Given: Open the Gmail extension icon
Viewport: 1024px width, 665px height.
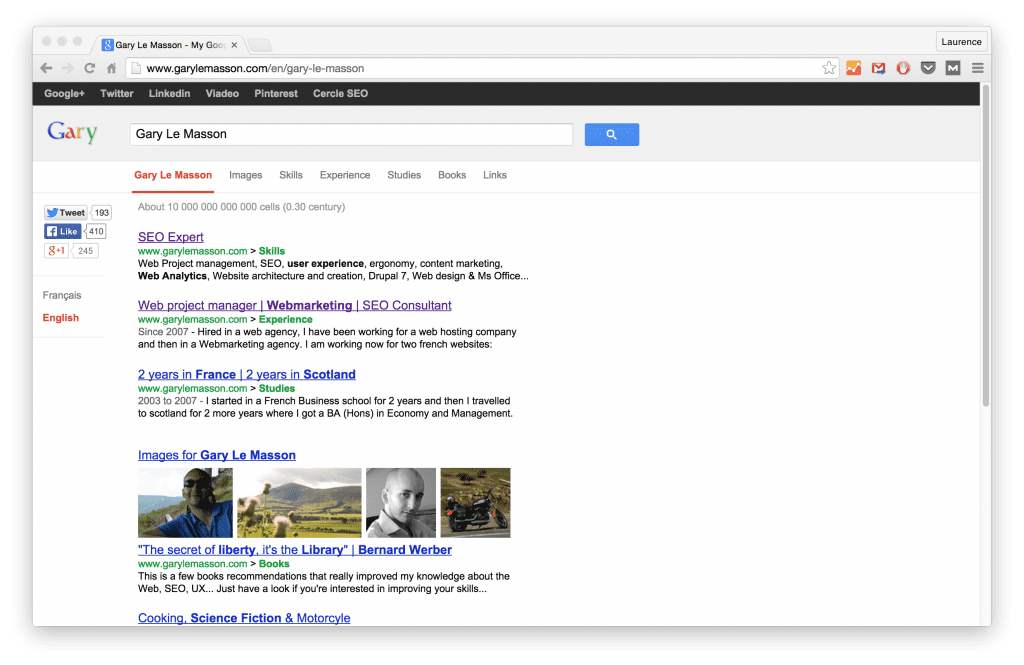Looking at the screenshot, I should click(x=878, y=68).
